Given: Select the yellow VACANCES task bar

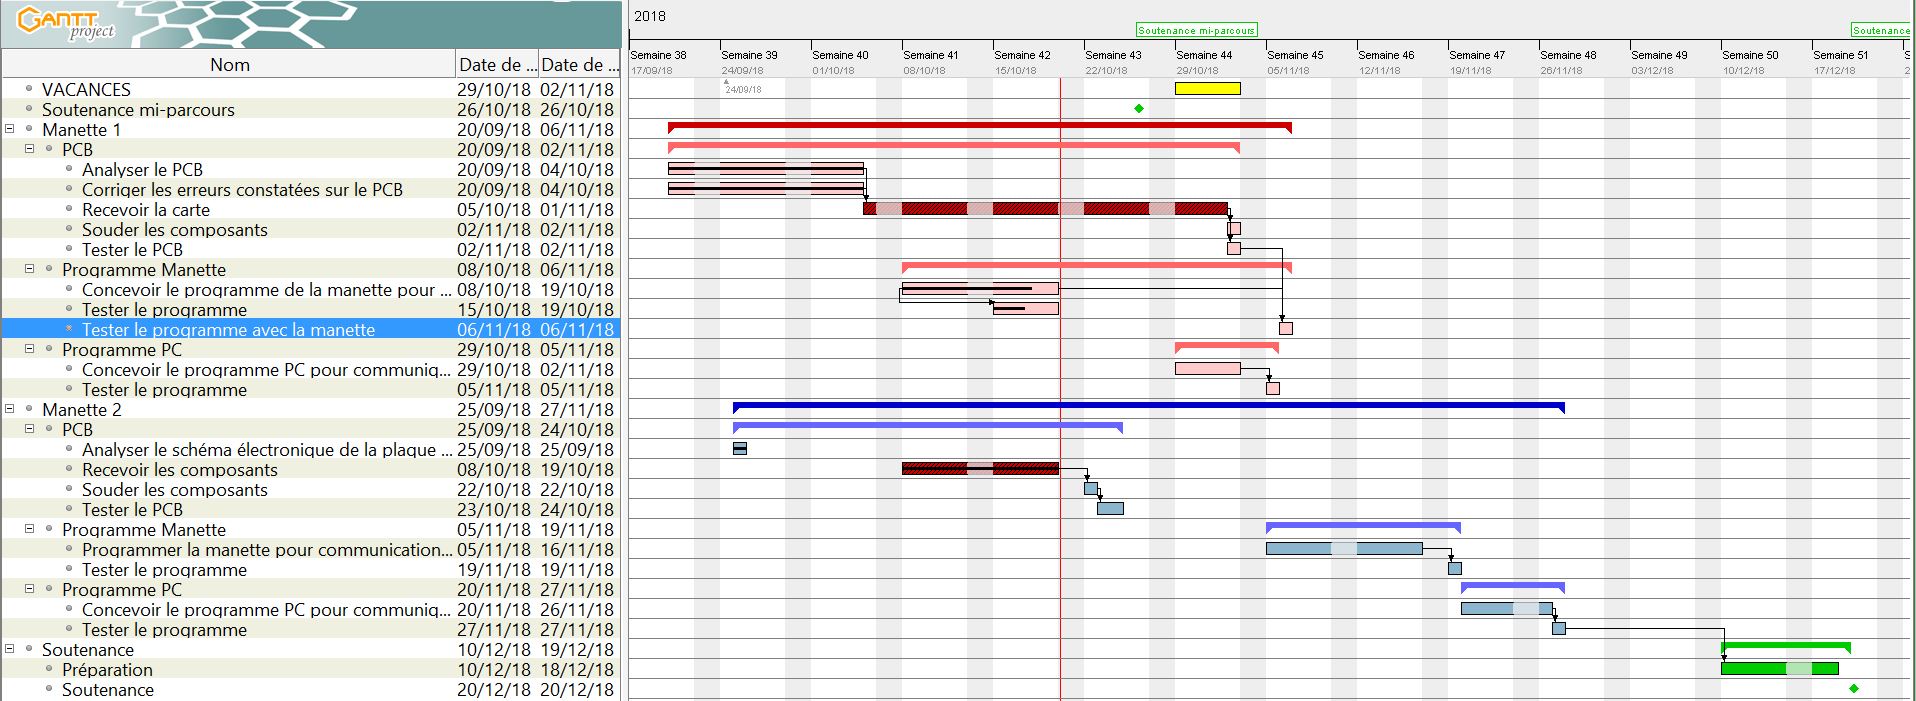Looking at the screenshot, I should click(x=1207, y=89).
